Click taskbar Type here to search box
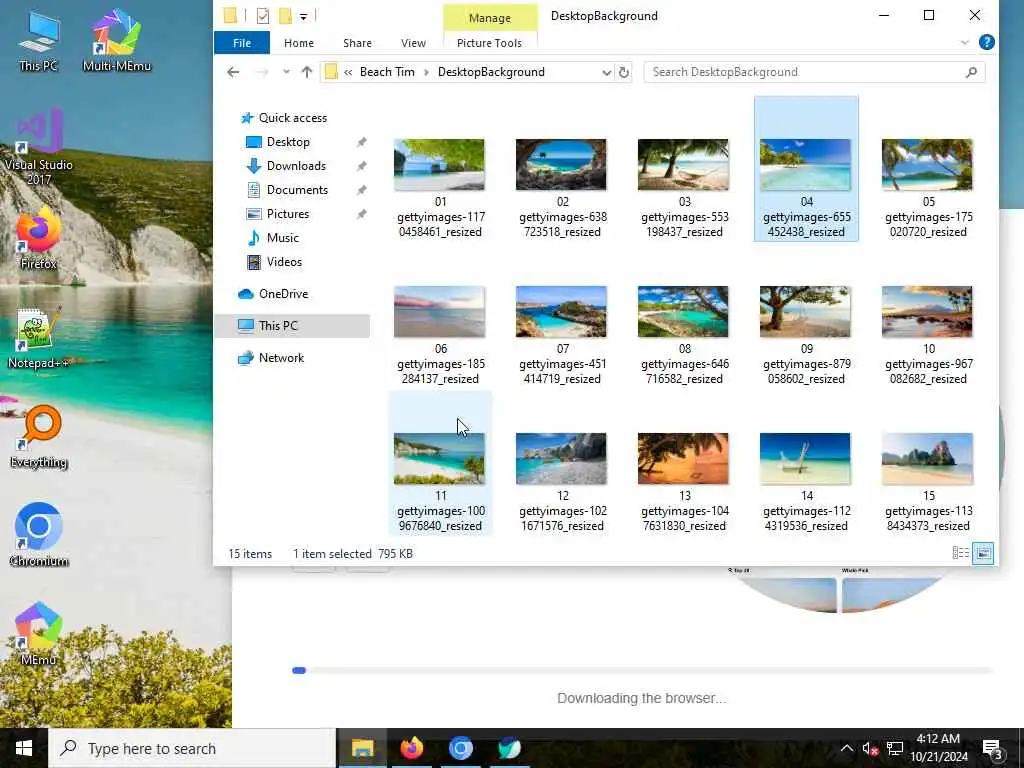The height and width of the screenshot is (768, 1024). (191, 748)
